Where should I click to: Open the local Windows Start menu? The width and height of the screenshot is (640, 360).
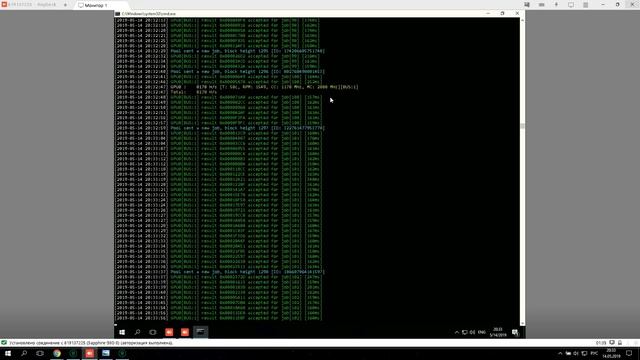pos(8,353)
